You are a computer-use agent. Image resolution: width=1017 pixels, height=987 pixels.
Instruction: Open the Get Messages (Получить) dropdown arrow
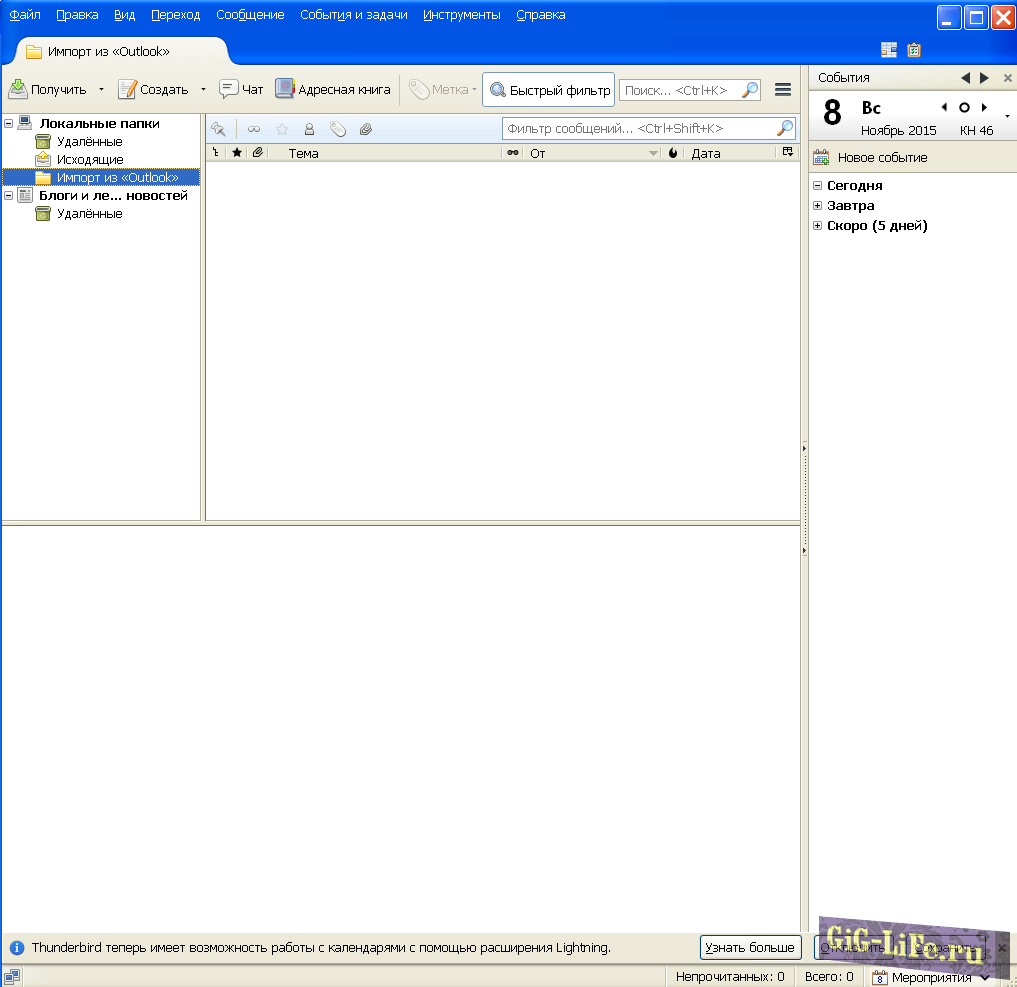101,90
